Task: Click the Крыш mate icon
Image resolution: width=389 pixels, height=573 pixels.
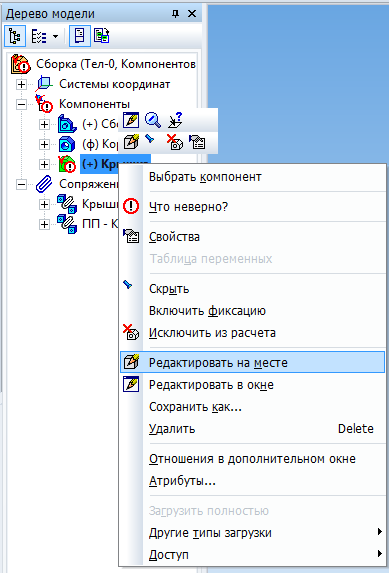Action: point(67,204)
